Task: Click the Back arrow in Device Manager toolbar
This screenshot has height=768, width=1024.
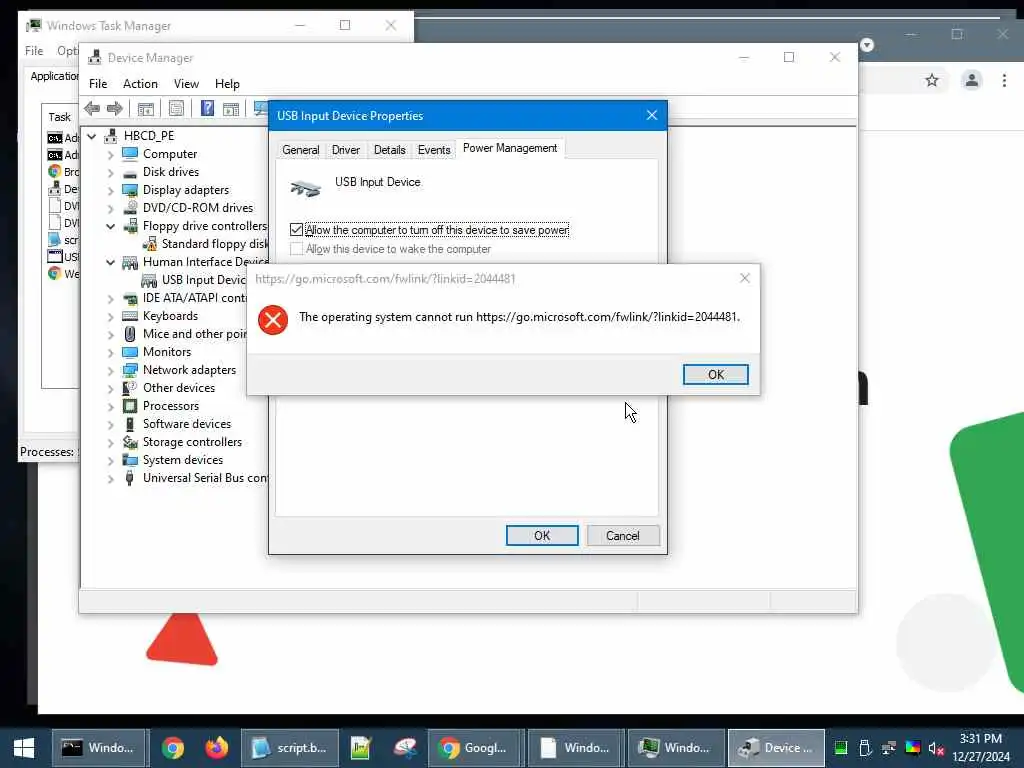Action: click(x=92, y=108)
